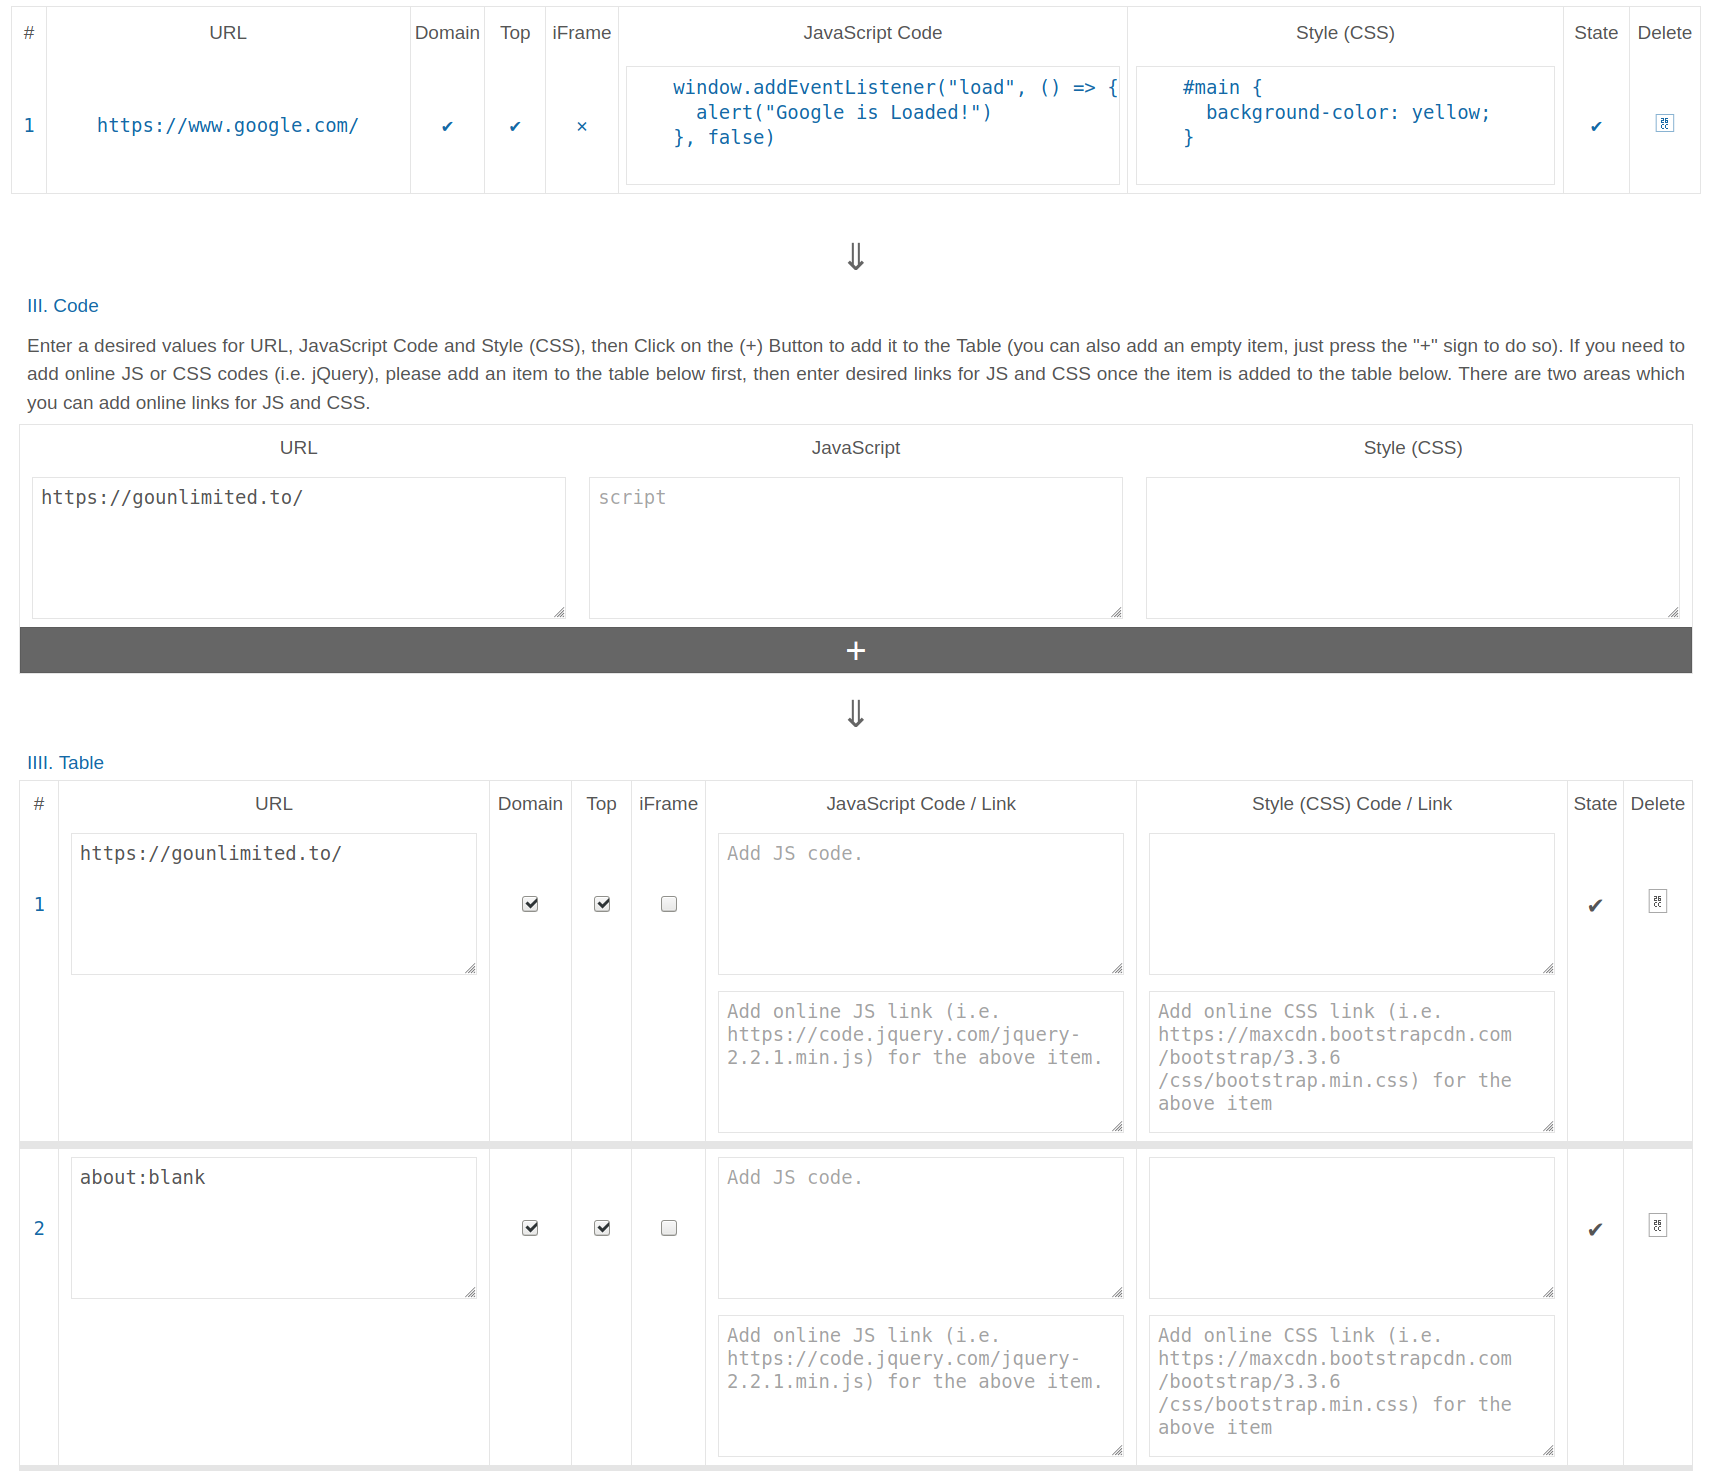The width and height of the screenshot is (1709, 1471).
Task: Click delete icon for gounlimited.to table row
Action: point(1657,901)
